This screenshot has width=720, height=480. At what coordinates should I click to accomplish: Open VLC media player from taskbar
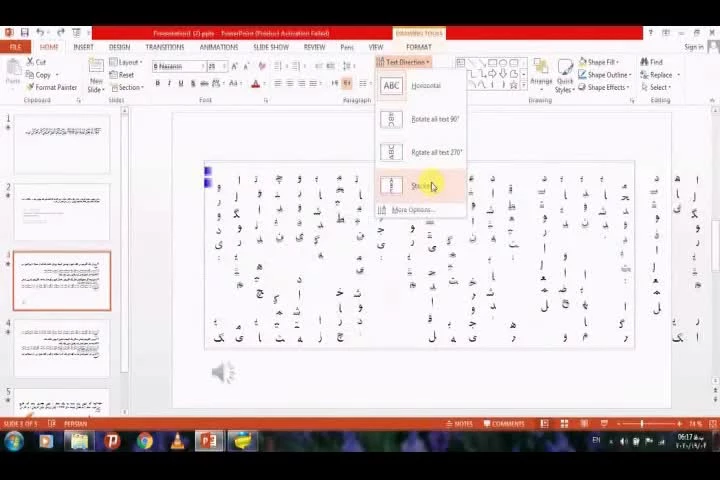pos(176,441)
